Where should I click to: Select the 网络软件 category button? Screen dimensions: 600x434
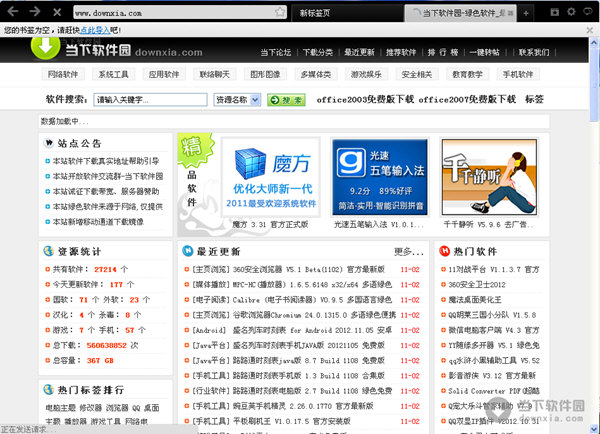tap(63, 74)
